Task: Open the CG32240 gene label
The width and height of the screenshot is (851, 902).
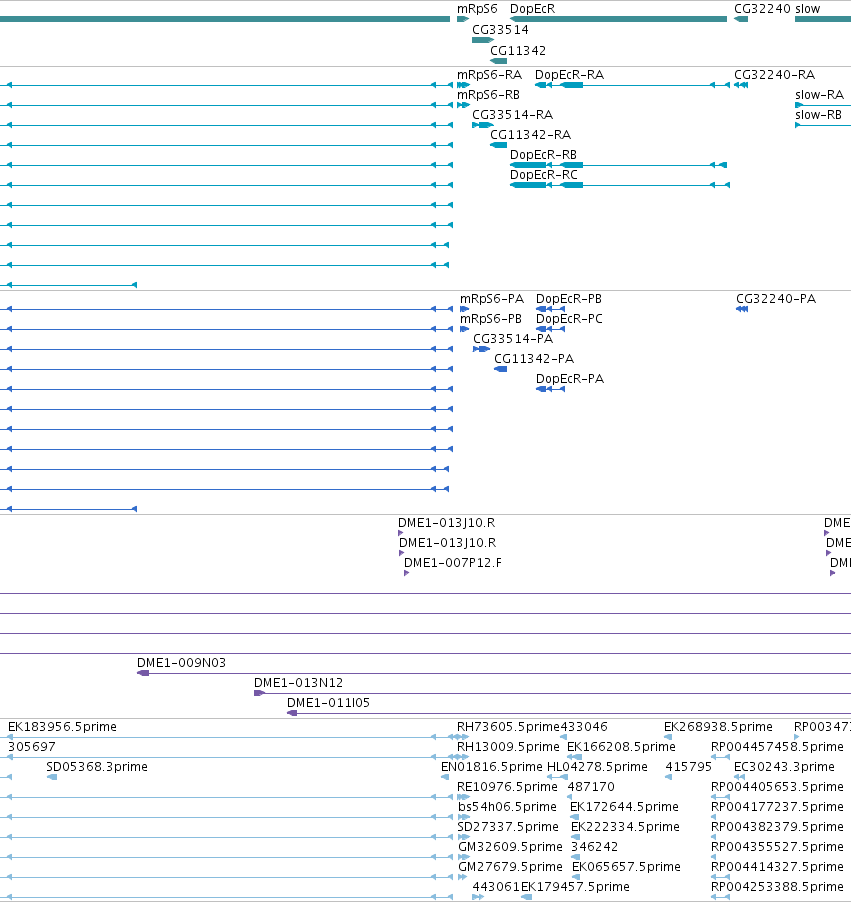Action: click(762, 9)
